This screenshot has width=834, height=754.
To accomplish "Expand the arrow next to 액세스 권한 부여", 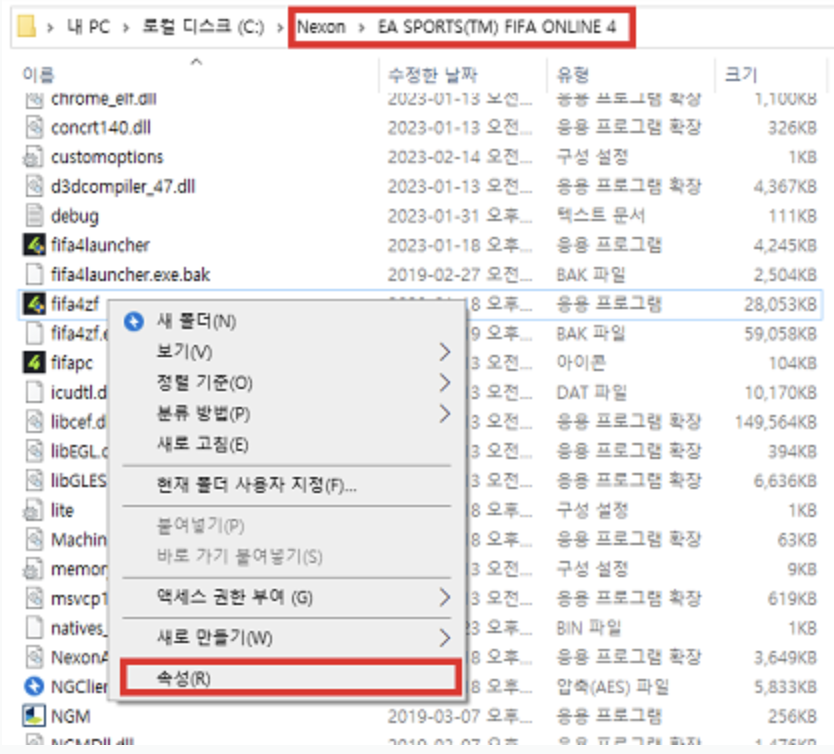I will [445, 598].
